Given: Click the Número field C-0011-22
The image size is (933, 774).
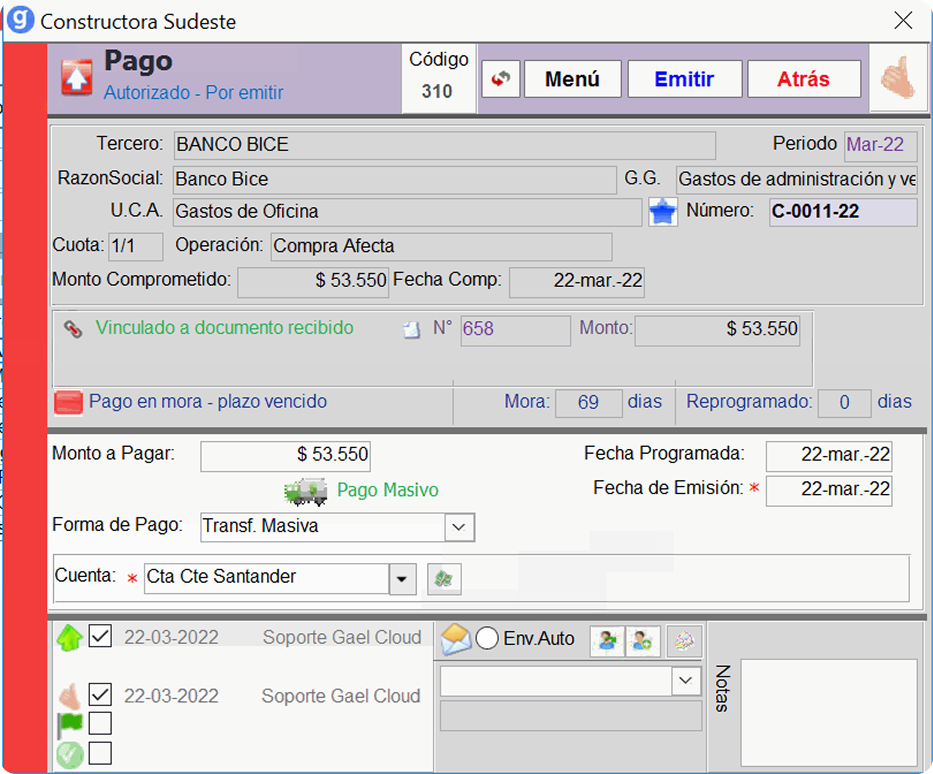Looking at the screenshot, I should (843, 212).
